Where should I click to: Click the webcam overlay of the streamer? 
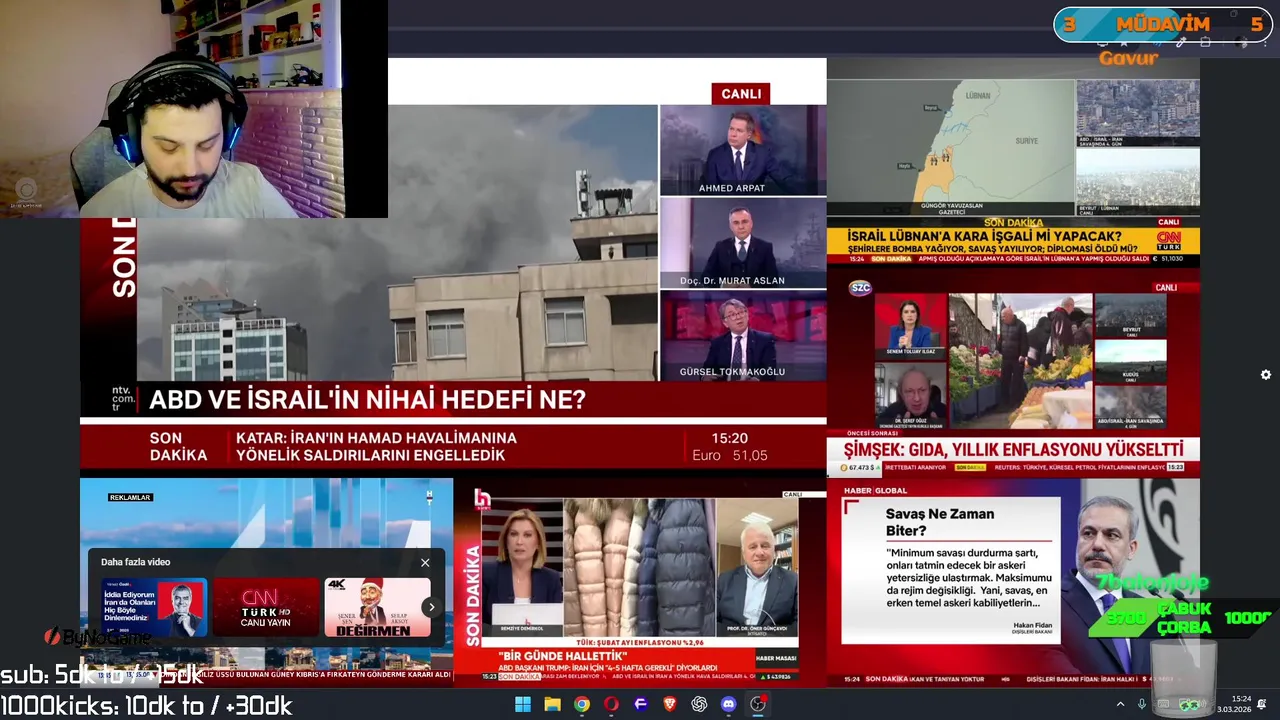pos(194,109)
